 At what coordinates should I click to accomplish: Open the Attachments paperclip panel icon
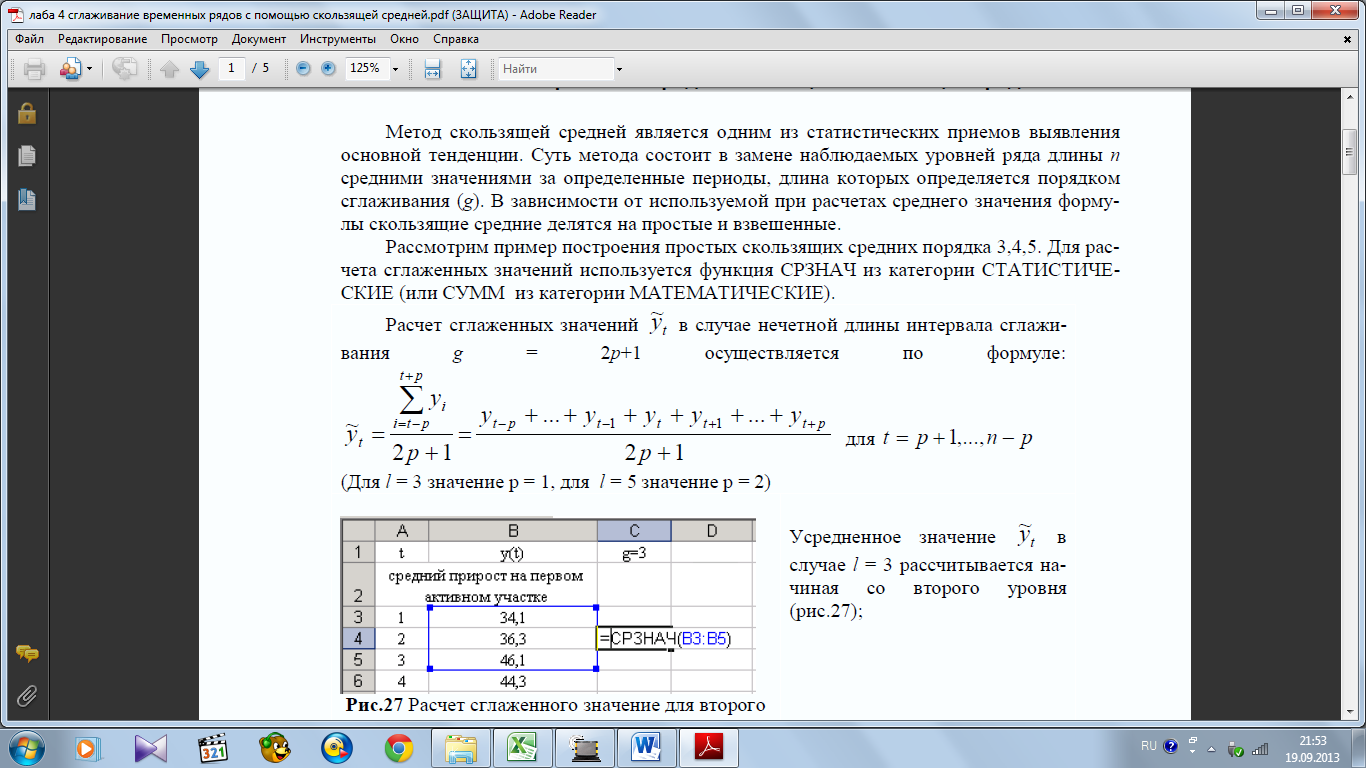click(27, 694)
